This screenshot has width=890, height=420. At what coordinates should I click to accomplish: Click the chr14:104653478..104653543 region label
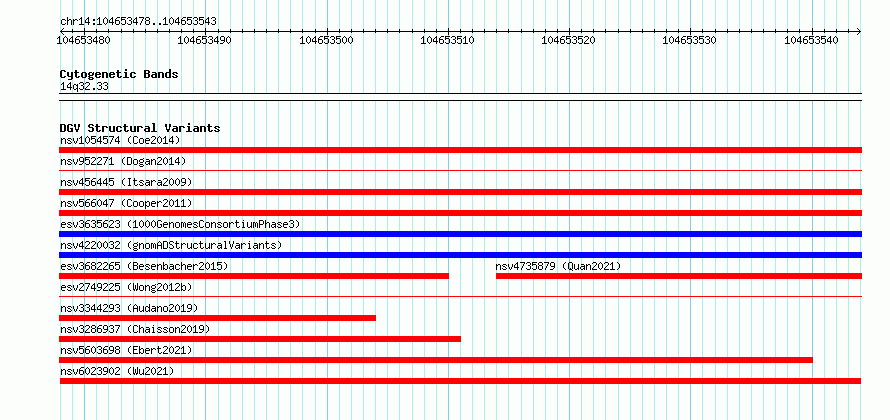tap(138, 22)
